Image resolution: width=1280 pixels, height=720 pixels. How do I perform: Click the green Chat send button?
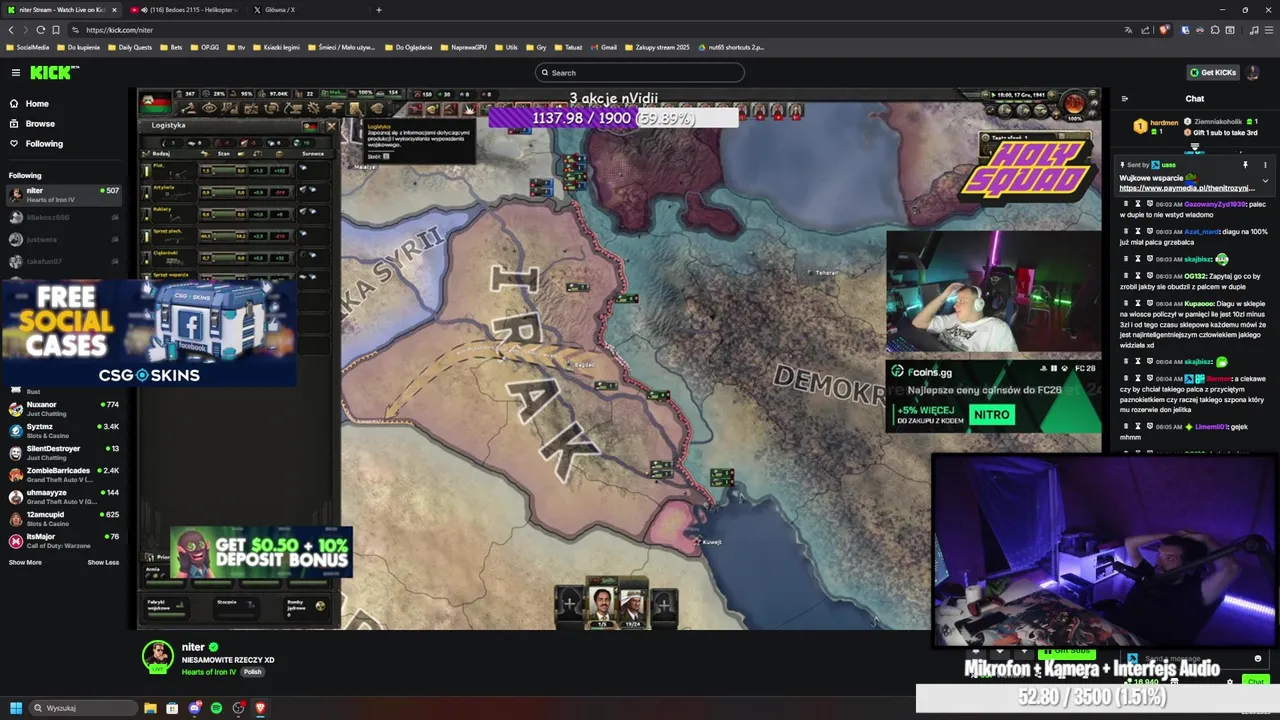click(1255, 681)
